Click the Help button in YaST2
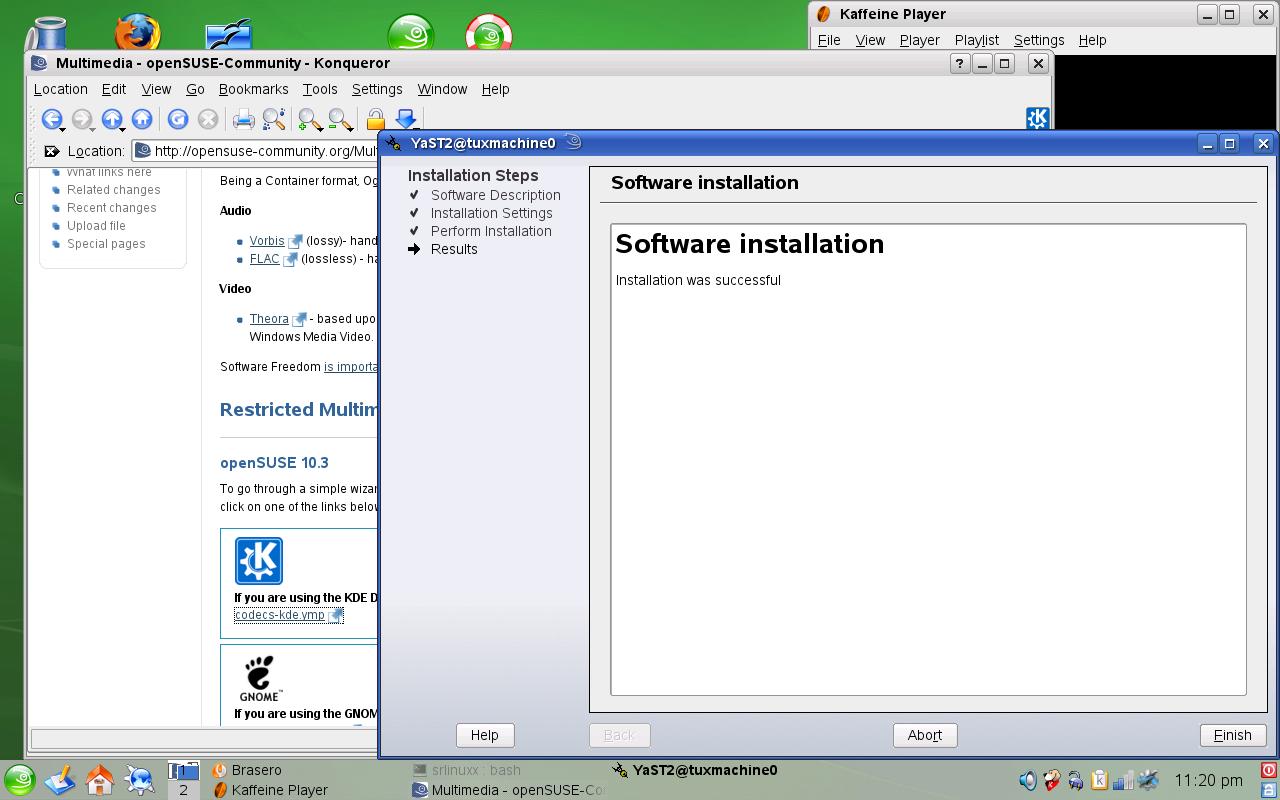Viewport: 1280px width, 800px height. 485,735
